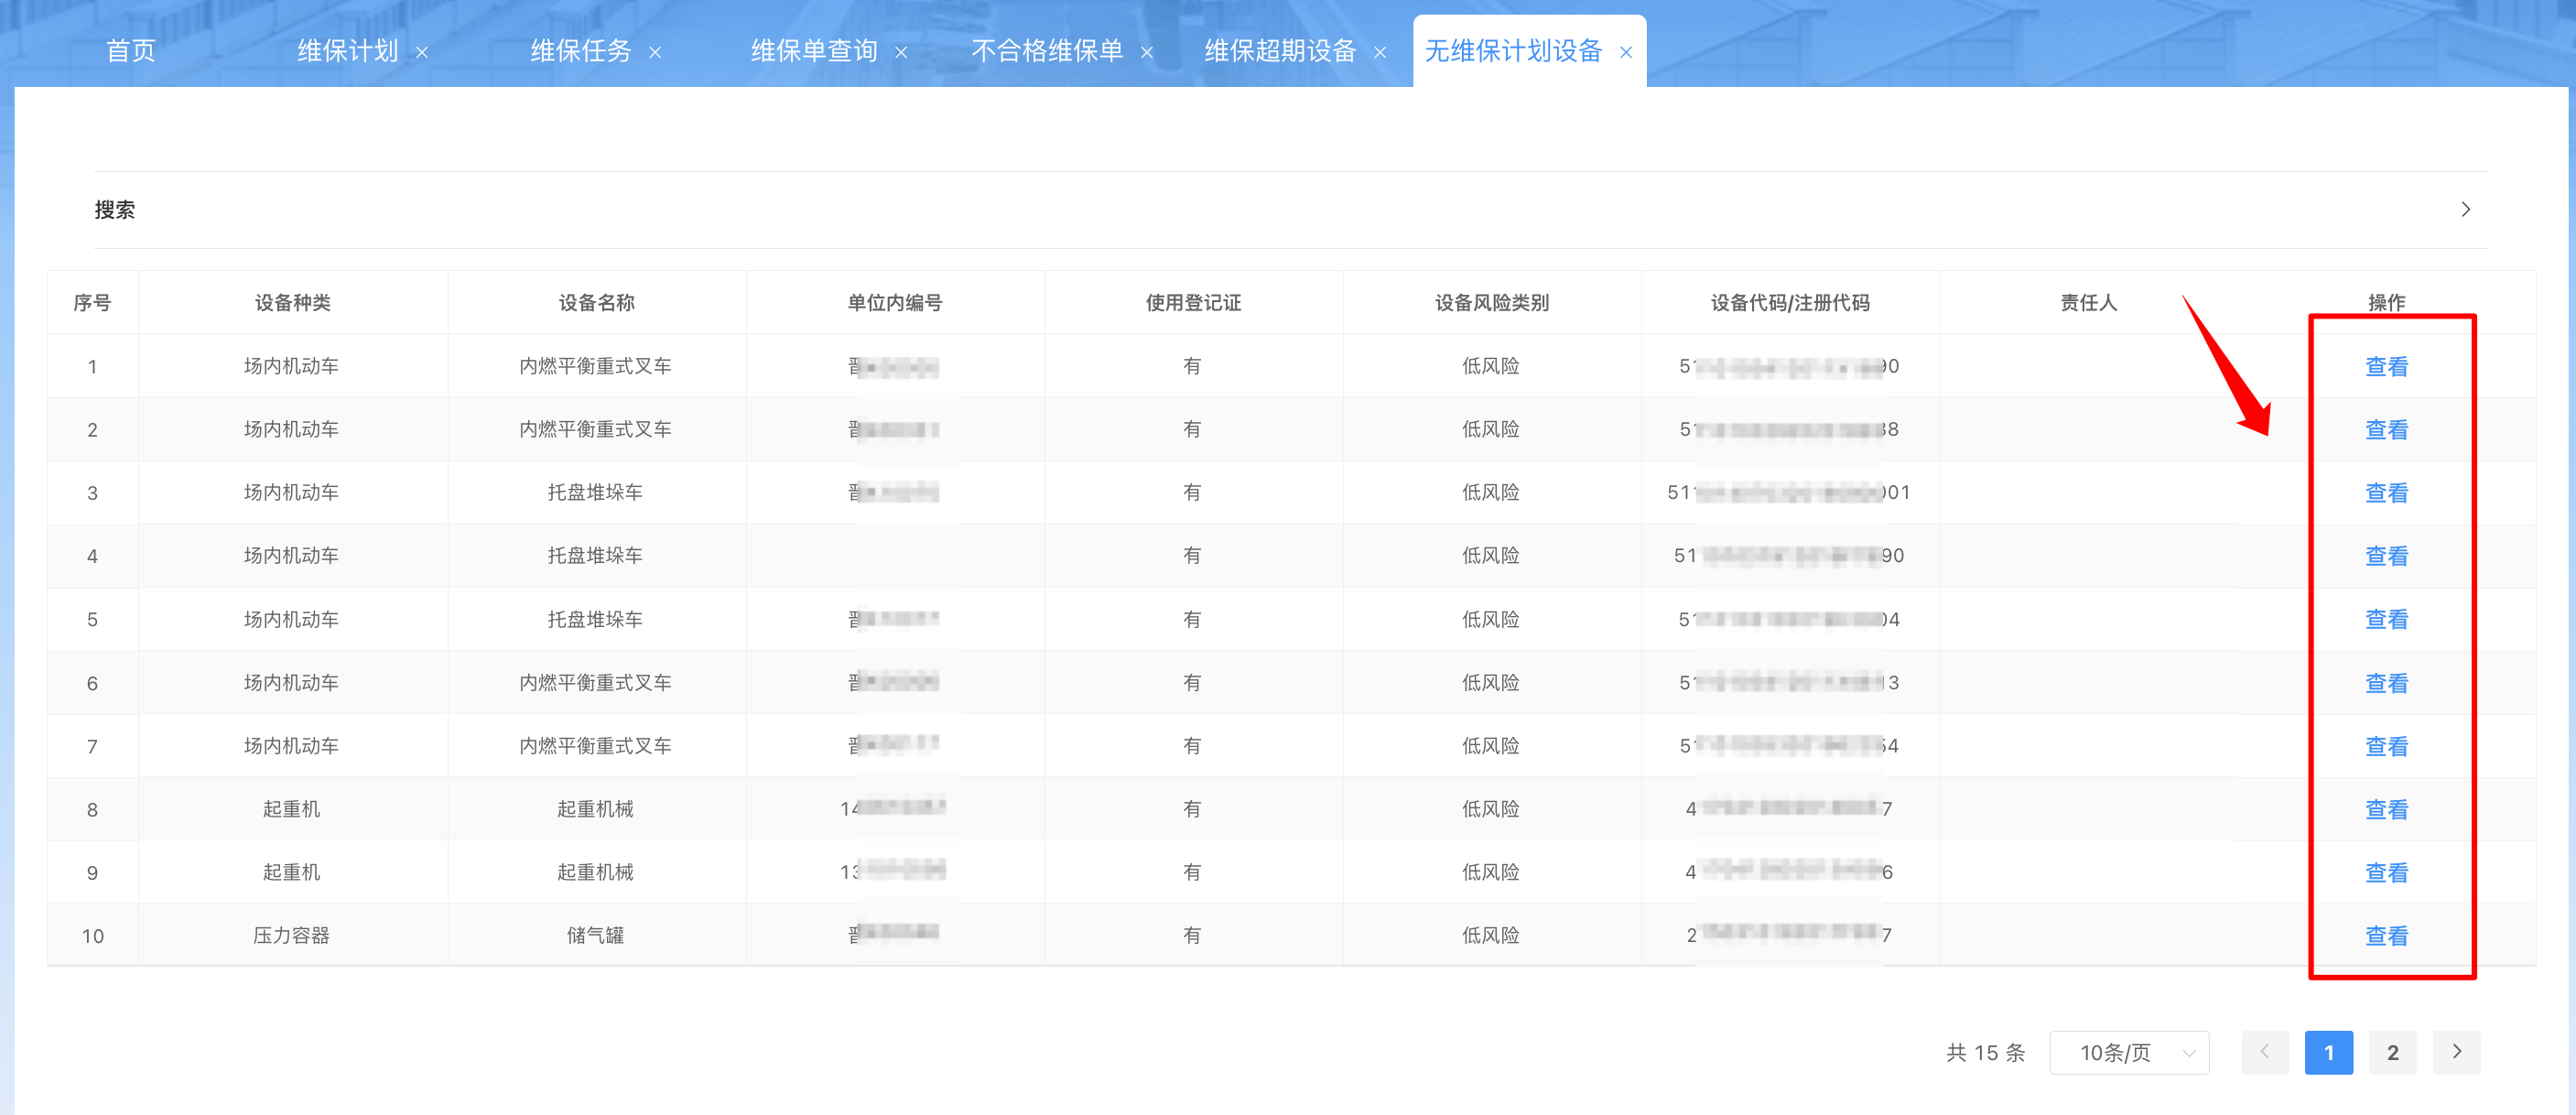Click 查看 for row 4 托盘堆垛车
Image resolution: width=2576 pixels, height=1115 pixels.
click(2385, 556)
